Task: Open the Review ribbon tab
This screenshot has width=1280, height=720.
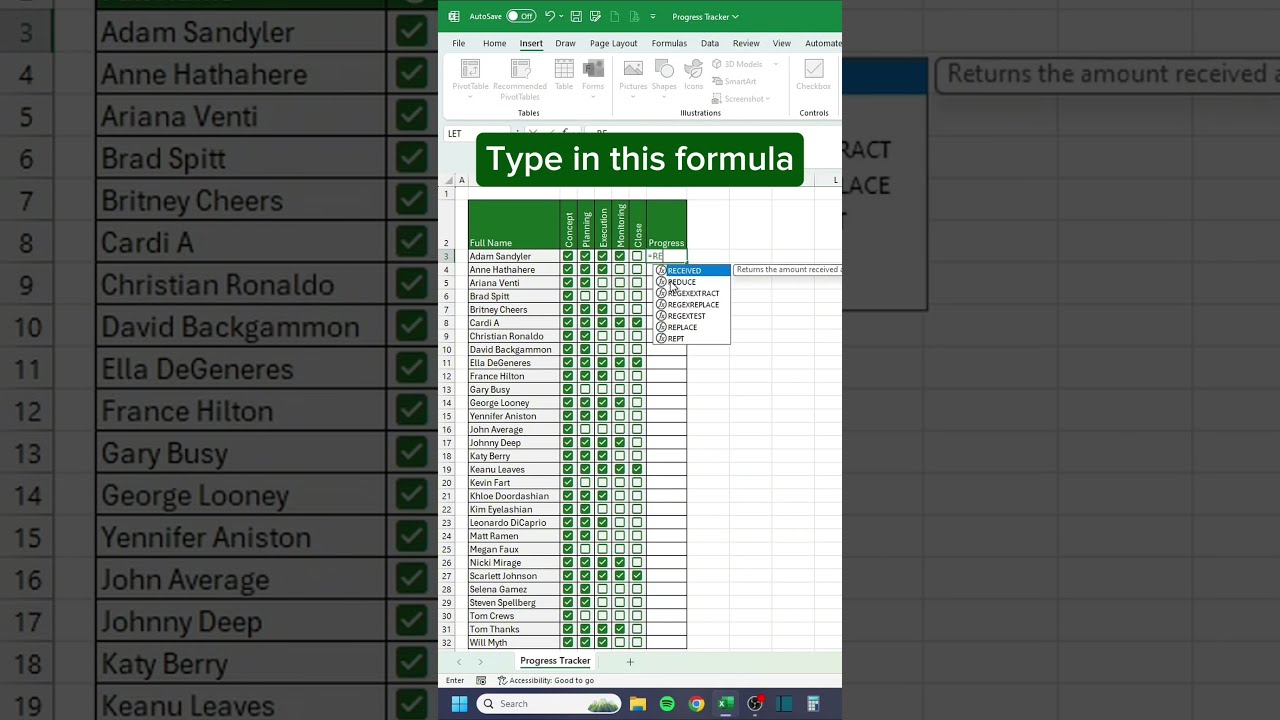Action: (x=746, y=44)
